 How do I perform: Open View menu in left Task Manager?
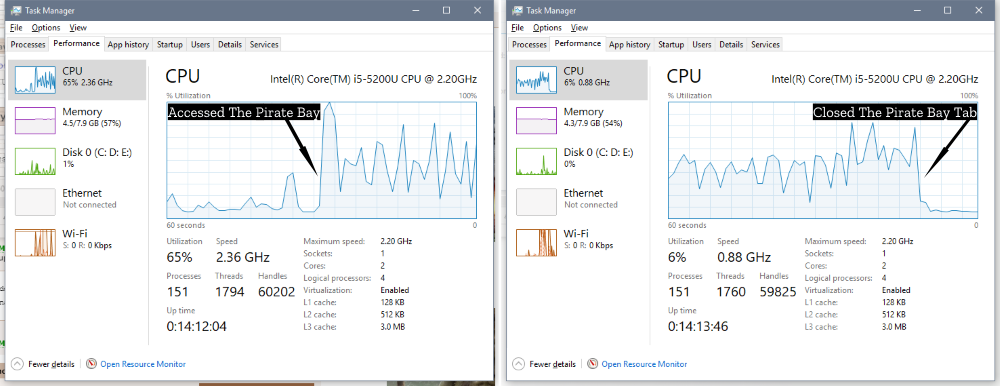78,28
